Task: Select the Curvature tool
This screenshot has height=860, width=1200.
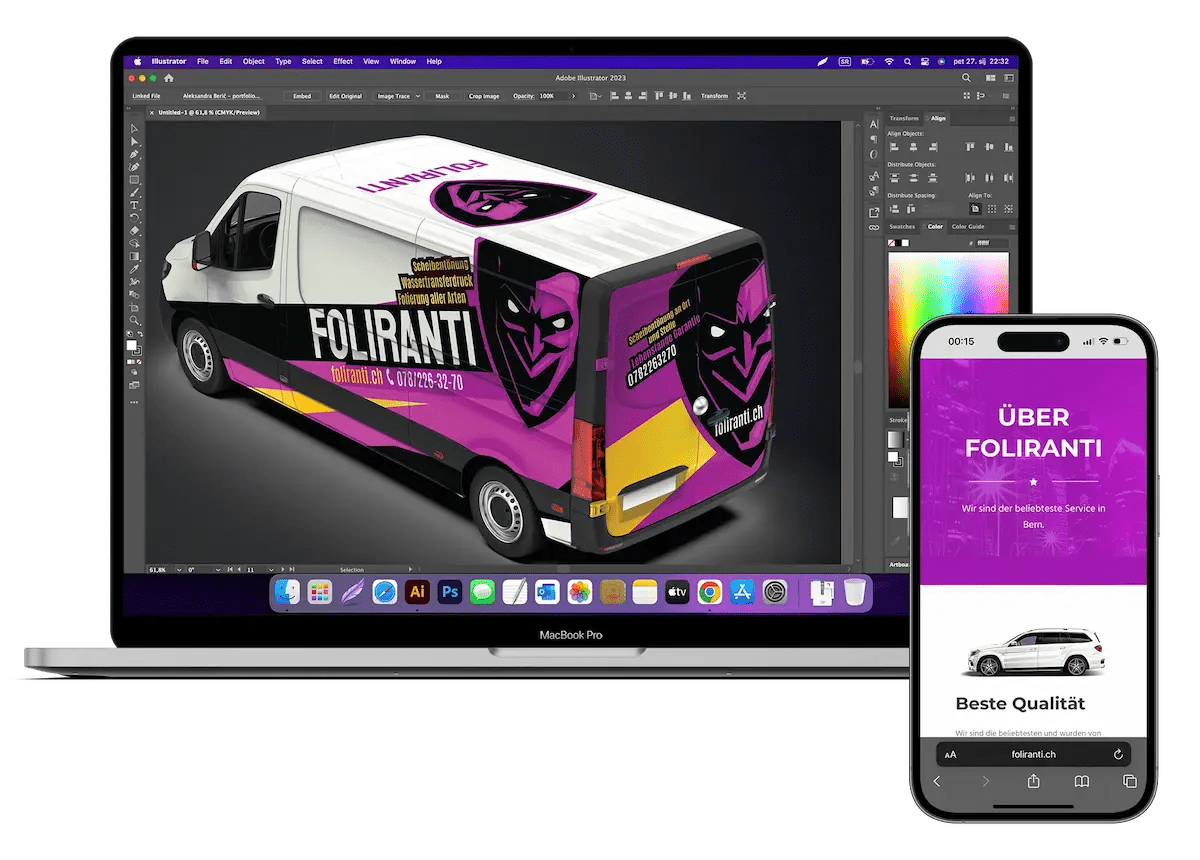Action: pos(134,167)
